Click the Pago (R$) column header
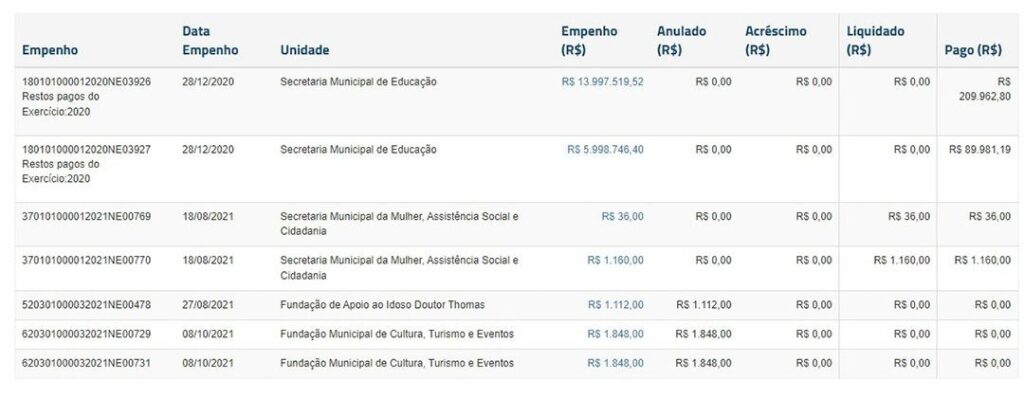Image resolution: width=1024 pixels, height=416 pixels. [973, 50]
